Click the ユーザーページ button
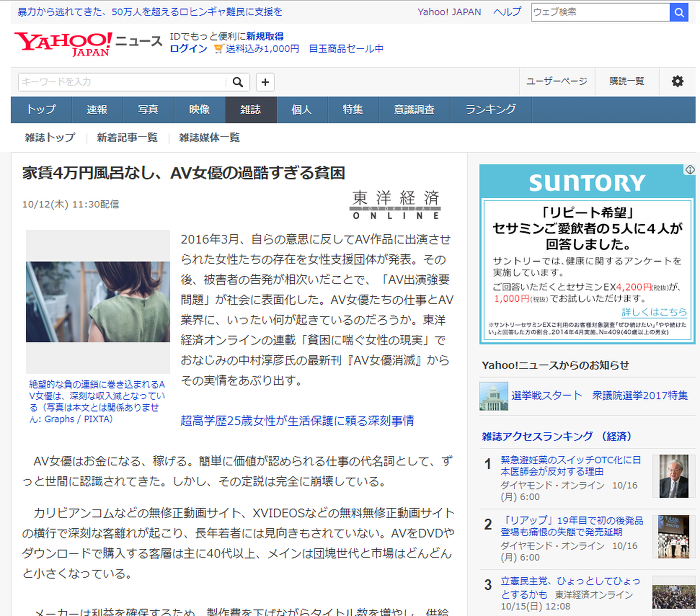This screenshot has width=700, height=616. [557, 81]
